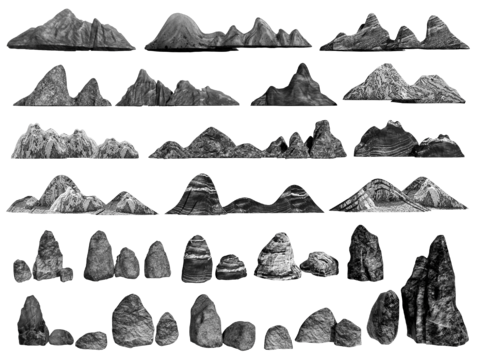
Task: Select the light mixed-peak mountain in fourth row left
Action: click(82, 194)
